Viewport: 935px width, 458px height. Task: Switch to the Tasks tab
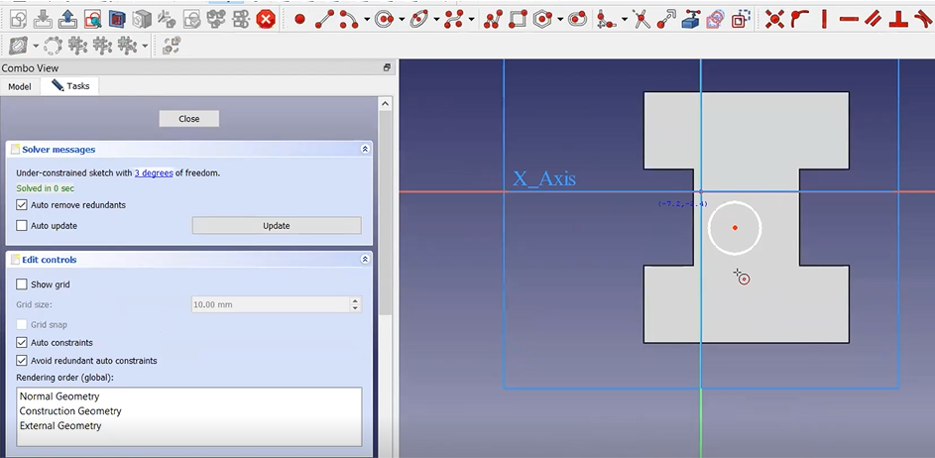70,86
